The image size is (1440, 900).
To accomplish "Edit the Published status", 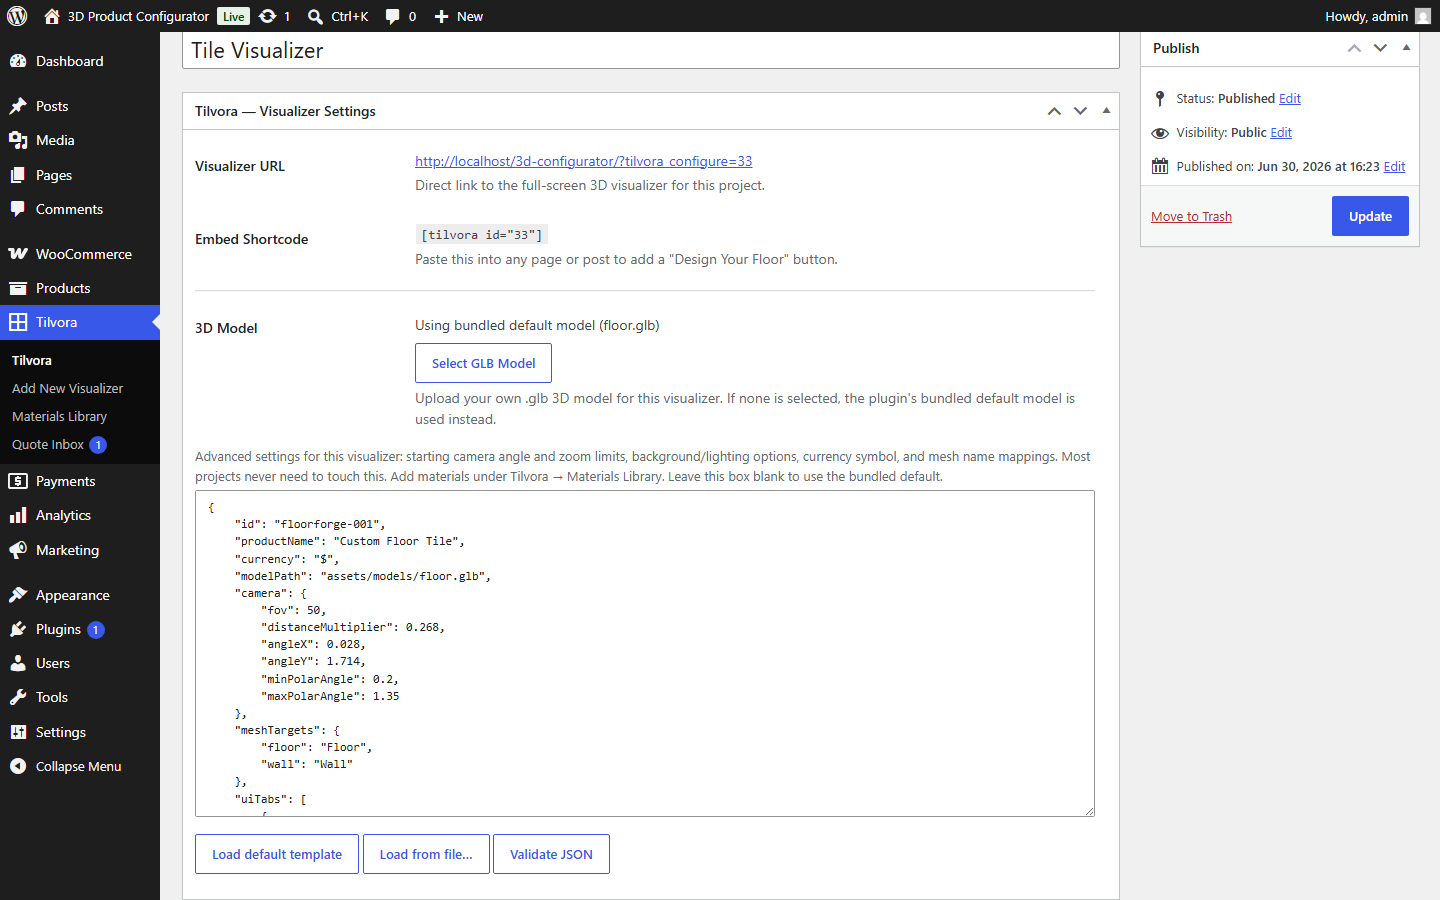I will (x=1290, y=98).
